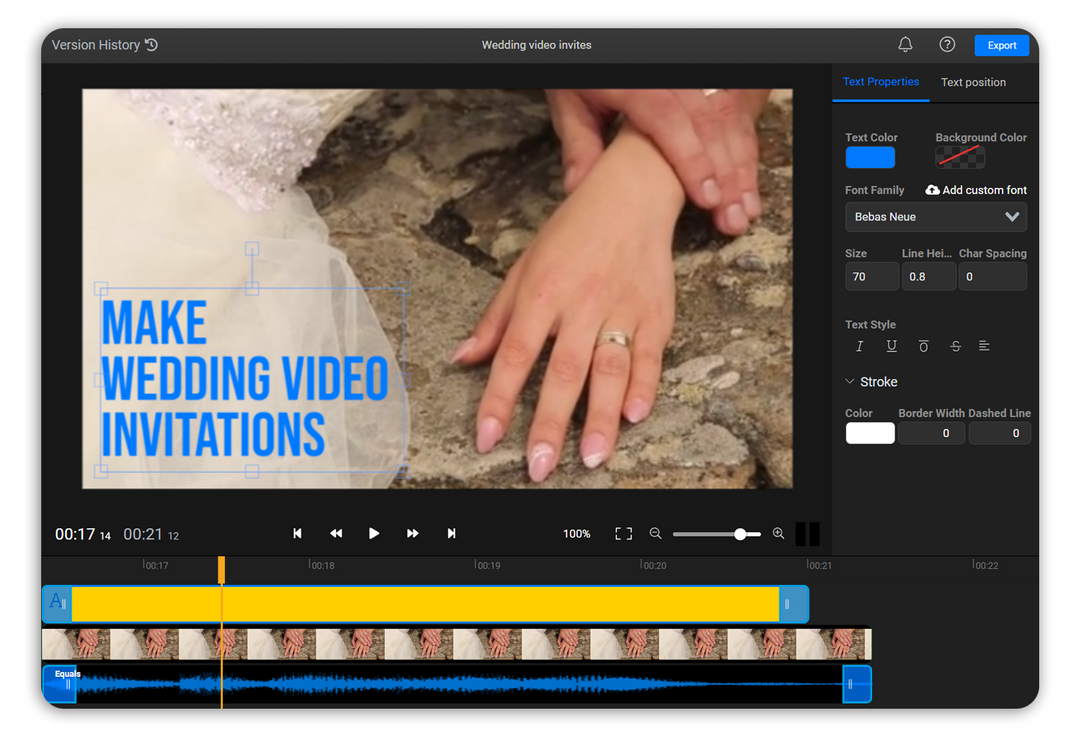The height and width of the screenshot is (737, 1080).
Task: Click Add custom font
Action: pos(975,189)
